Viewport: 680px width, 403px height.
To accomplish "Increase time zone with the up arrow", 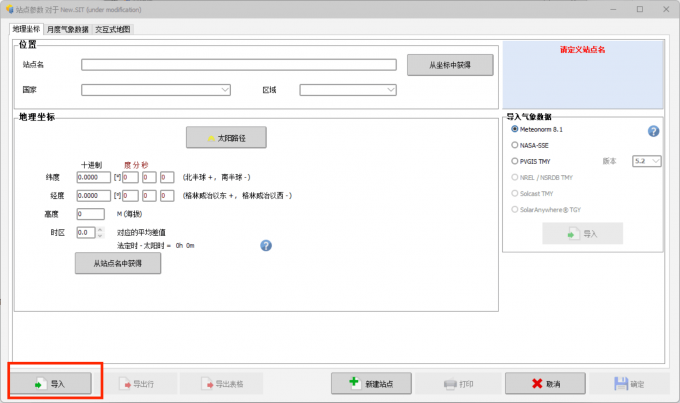I will click(x=100, y=229).
